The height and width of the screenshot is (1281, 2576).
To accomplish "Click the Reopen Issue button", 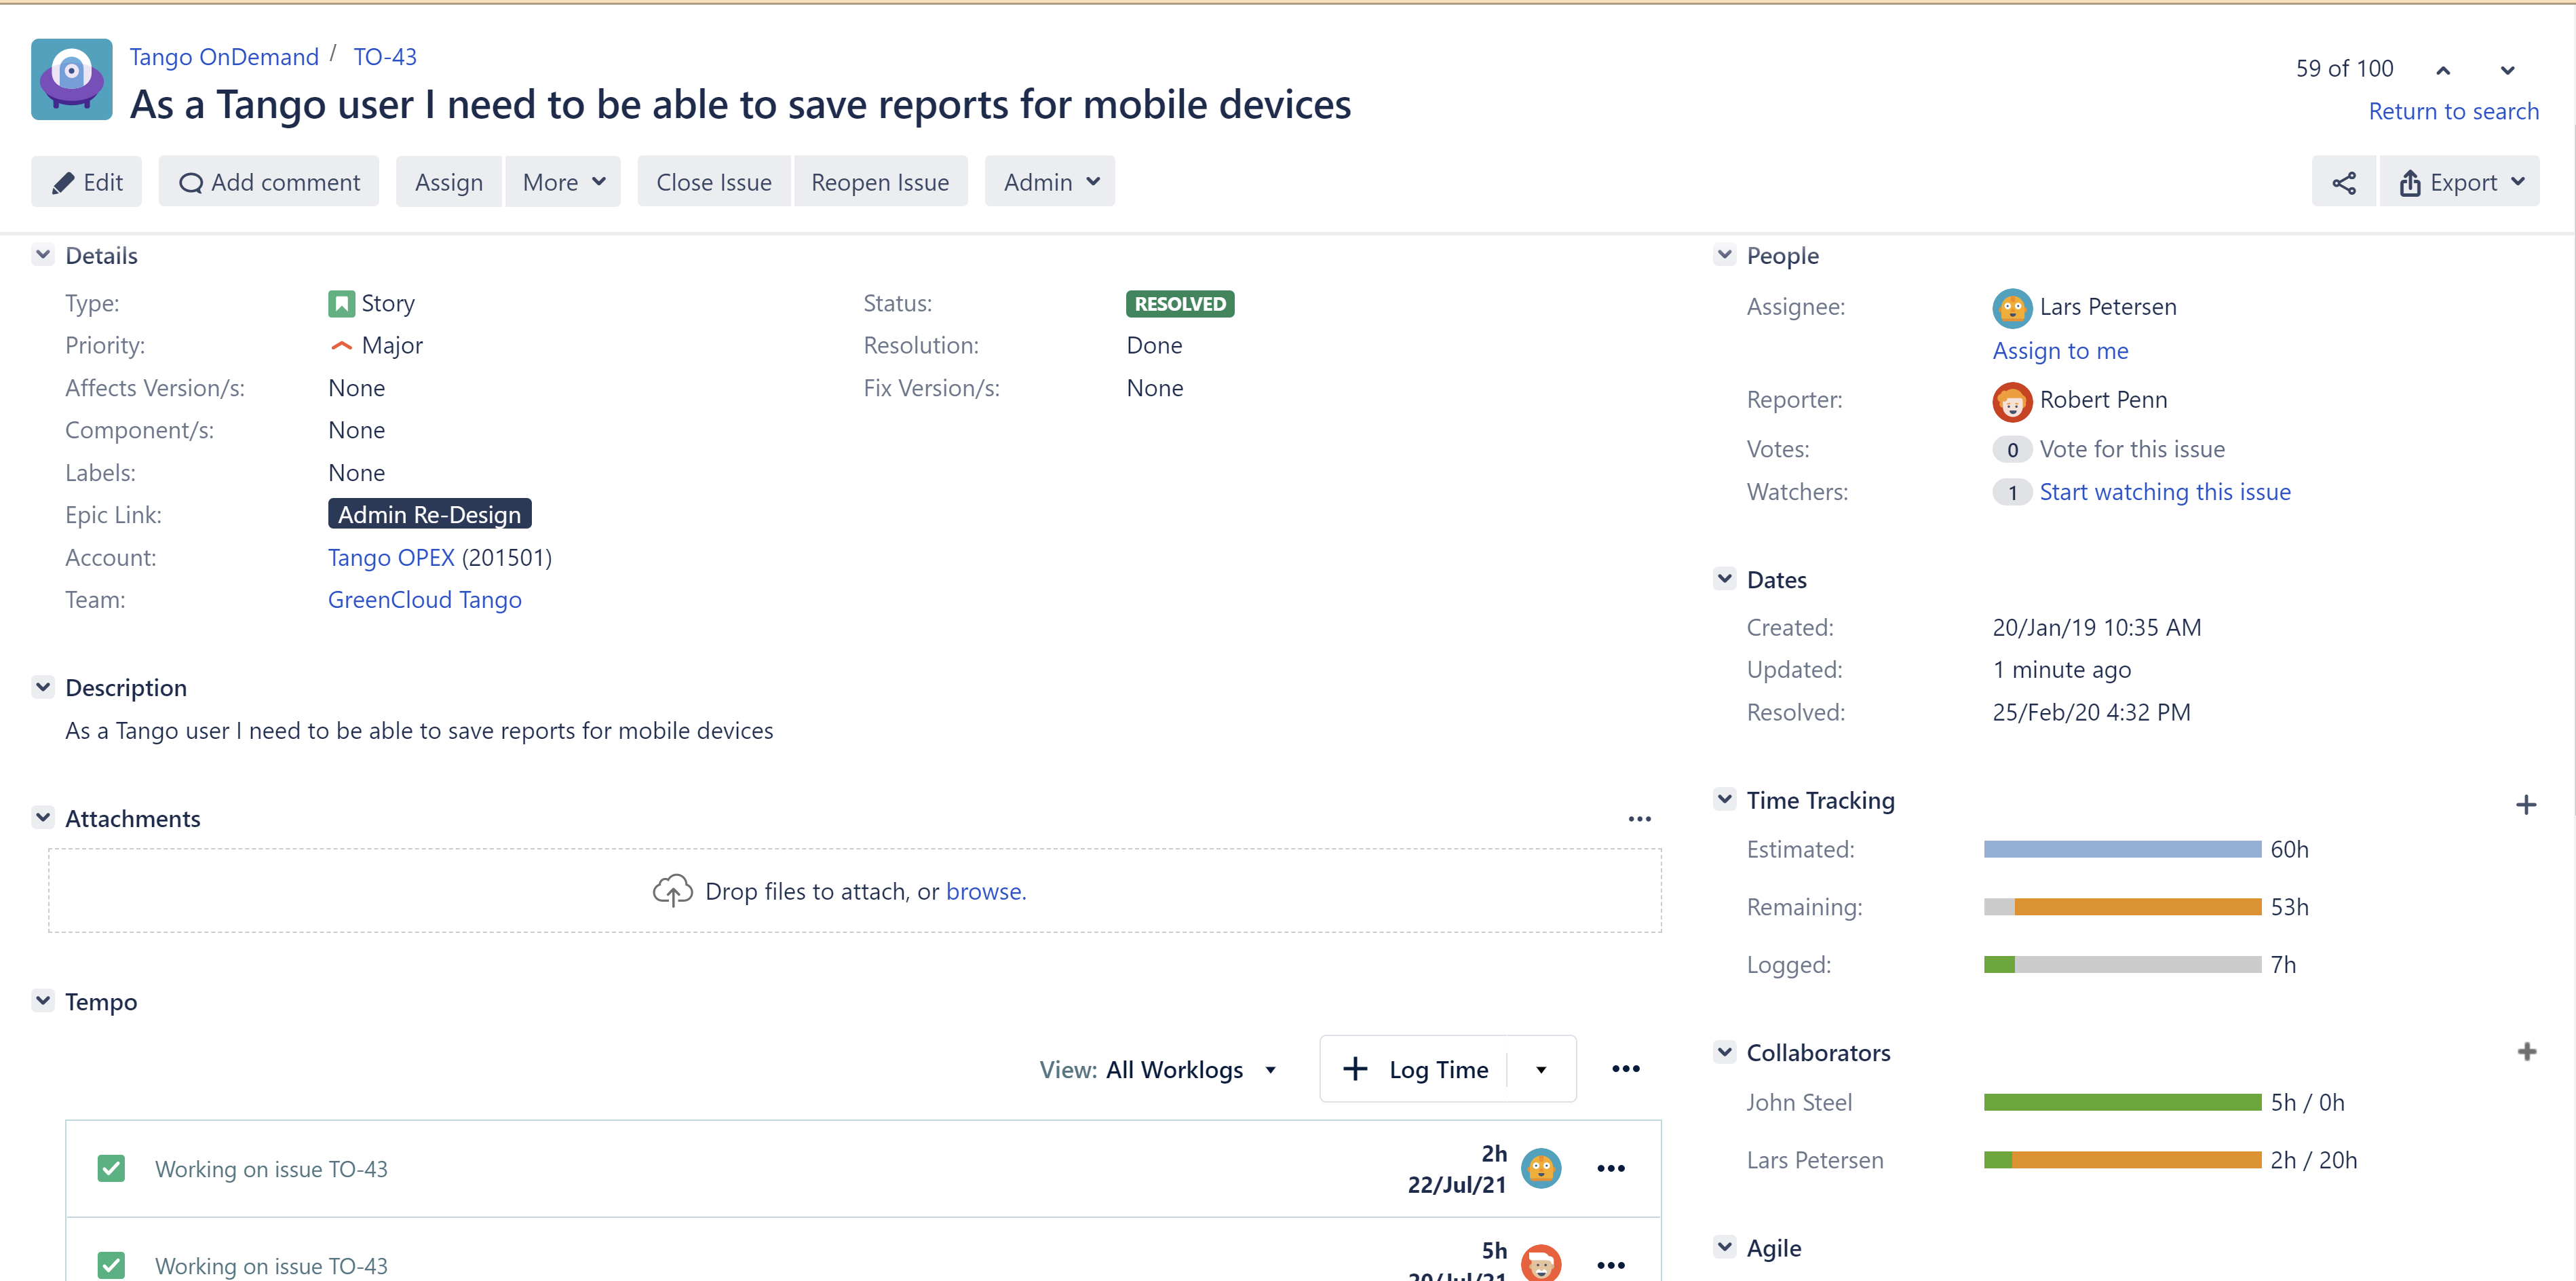I will (879, 182).
